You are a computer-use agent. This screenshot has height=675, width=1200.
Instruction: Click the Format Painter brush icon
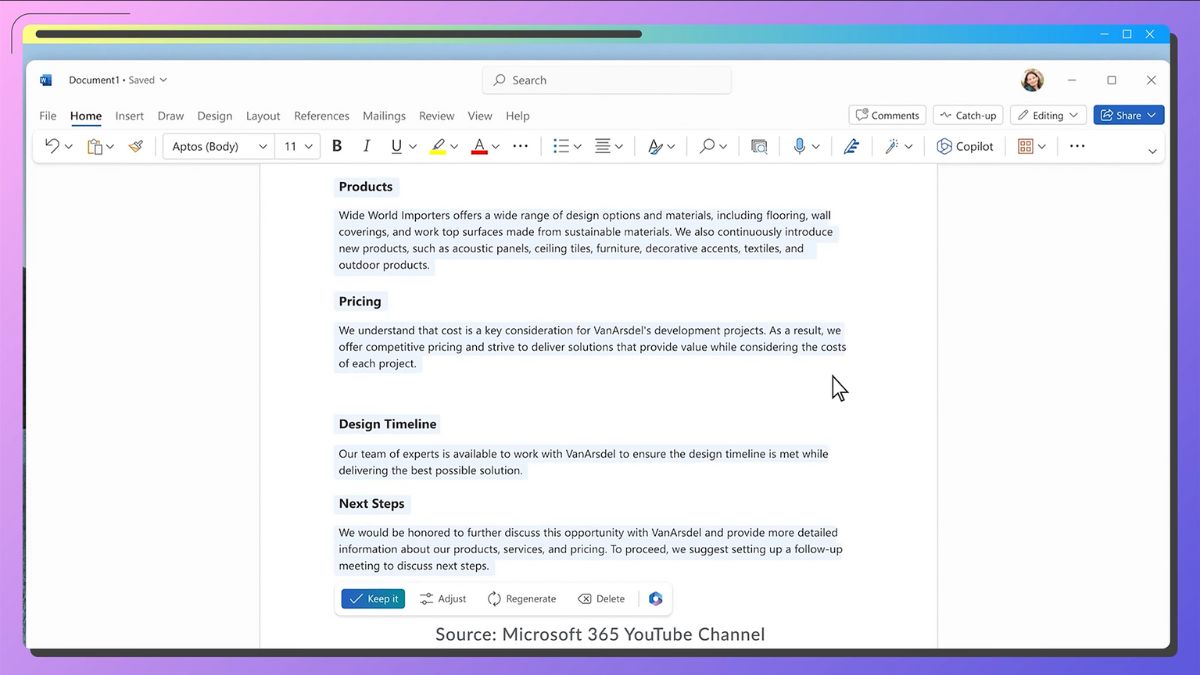point(136,146)
